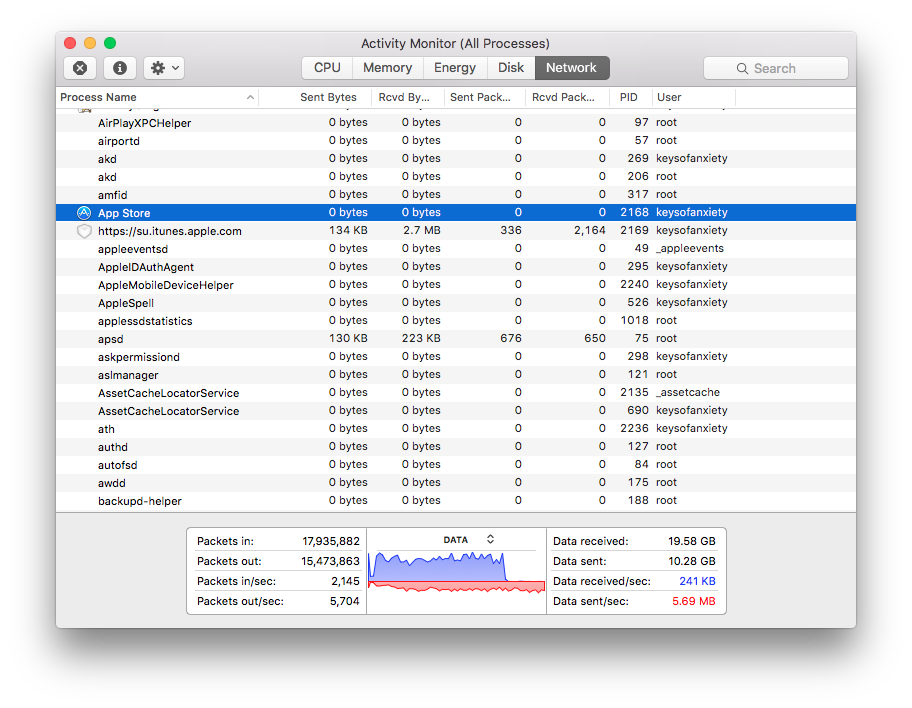Screen dimensions: 912x708
Task: Change graph type via DATA stepper
Action: coord(490,539)
